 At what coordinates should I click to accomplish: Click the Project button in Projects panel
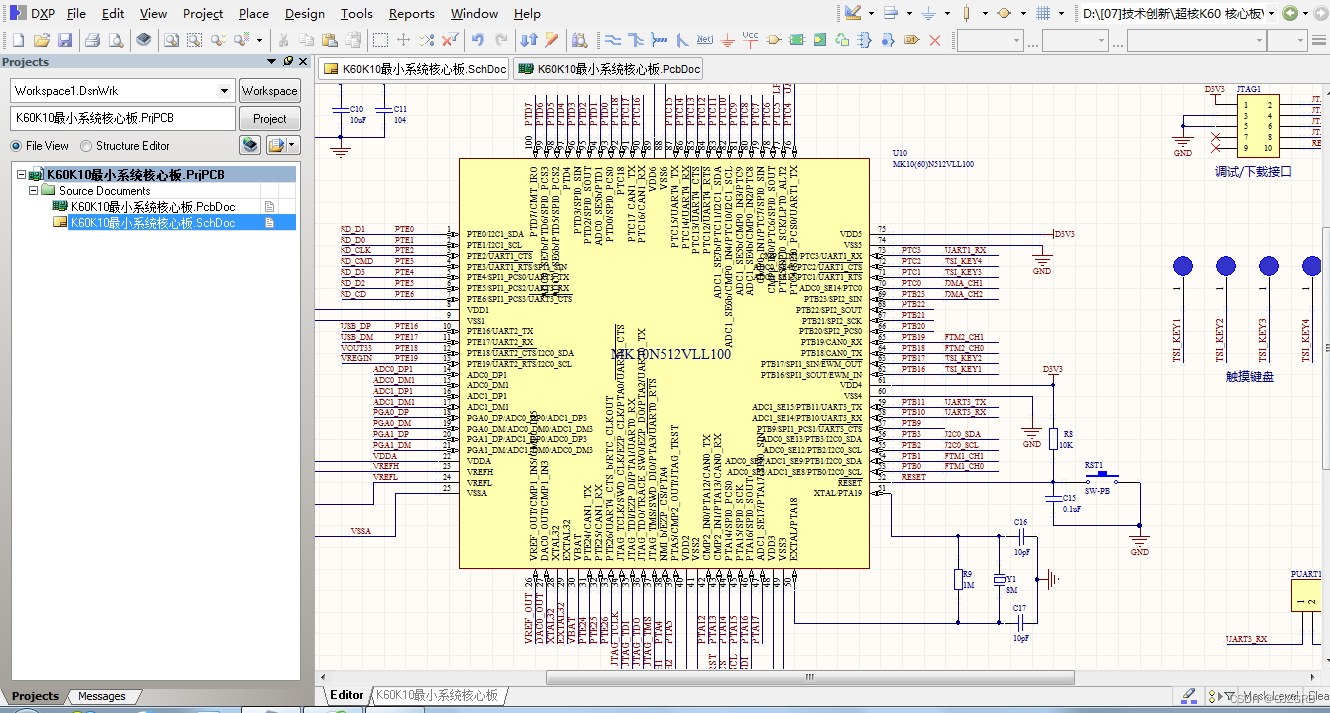click(269, 117)
